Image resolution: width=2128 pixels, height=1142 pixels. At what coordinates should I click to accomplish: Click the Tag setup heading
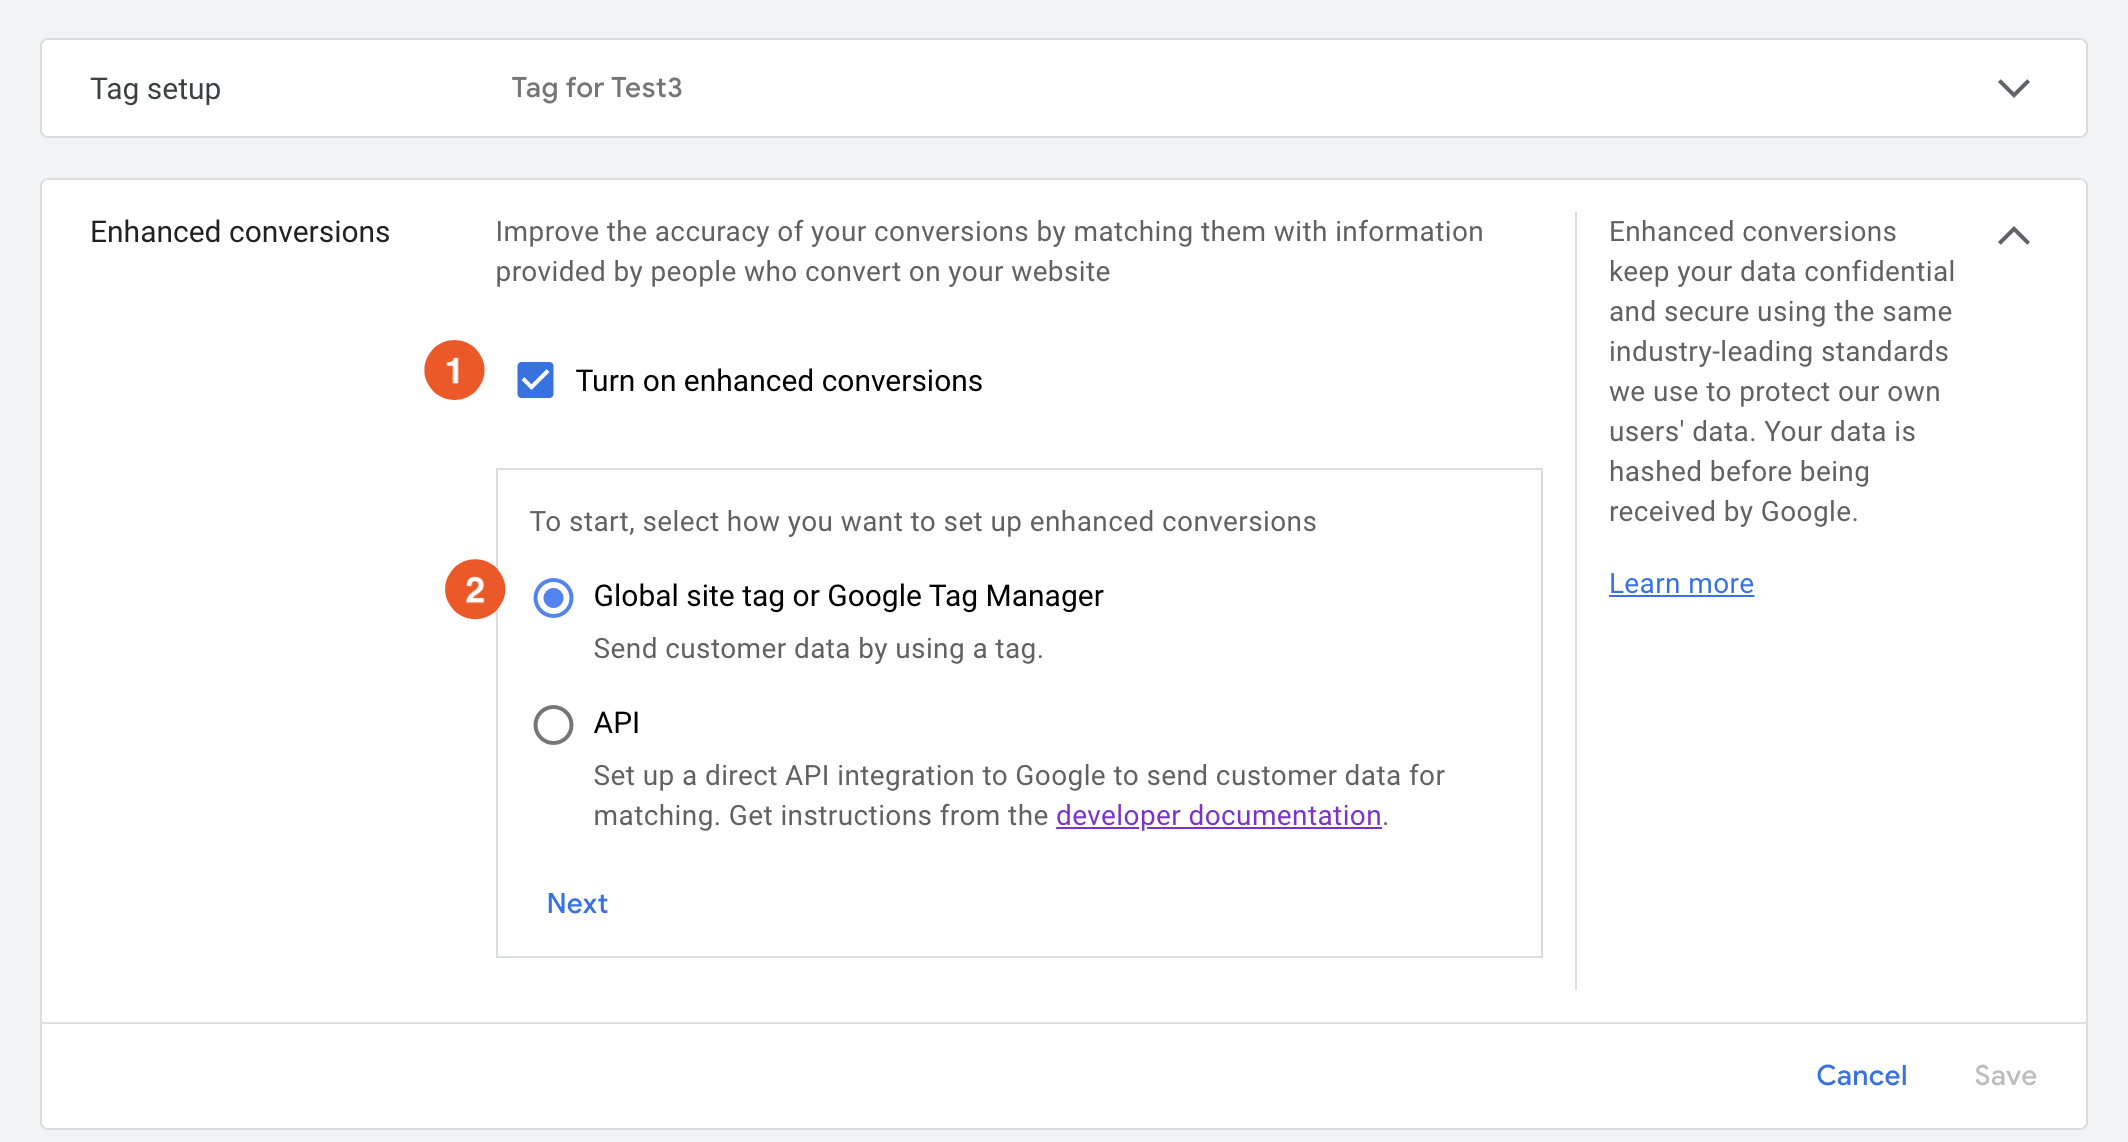coord(155,88)
